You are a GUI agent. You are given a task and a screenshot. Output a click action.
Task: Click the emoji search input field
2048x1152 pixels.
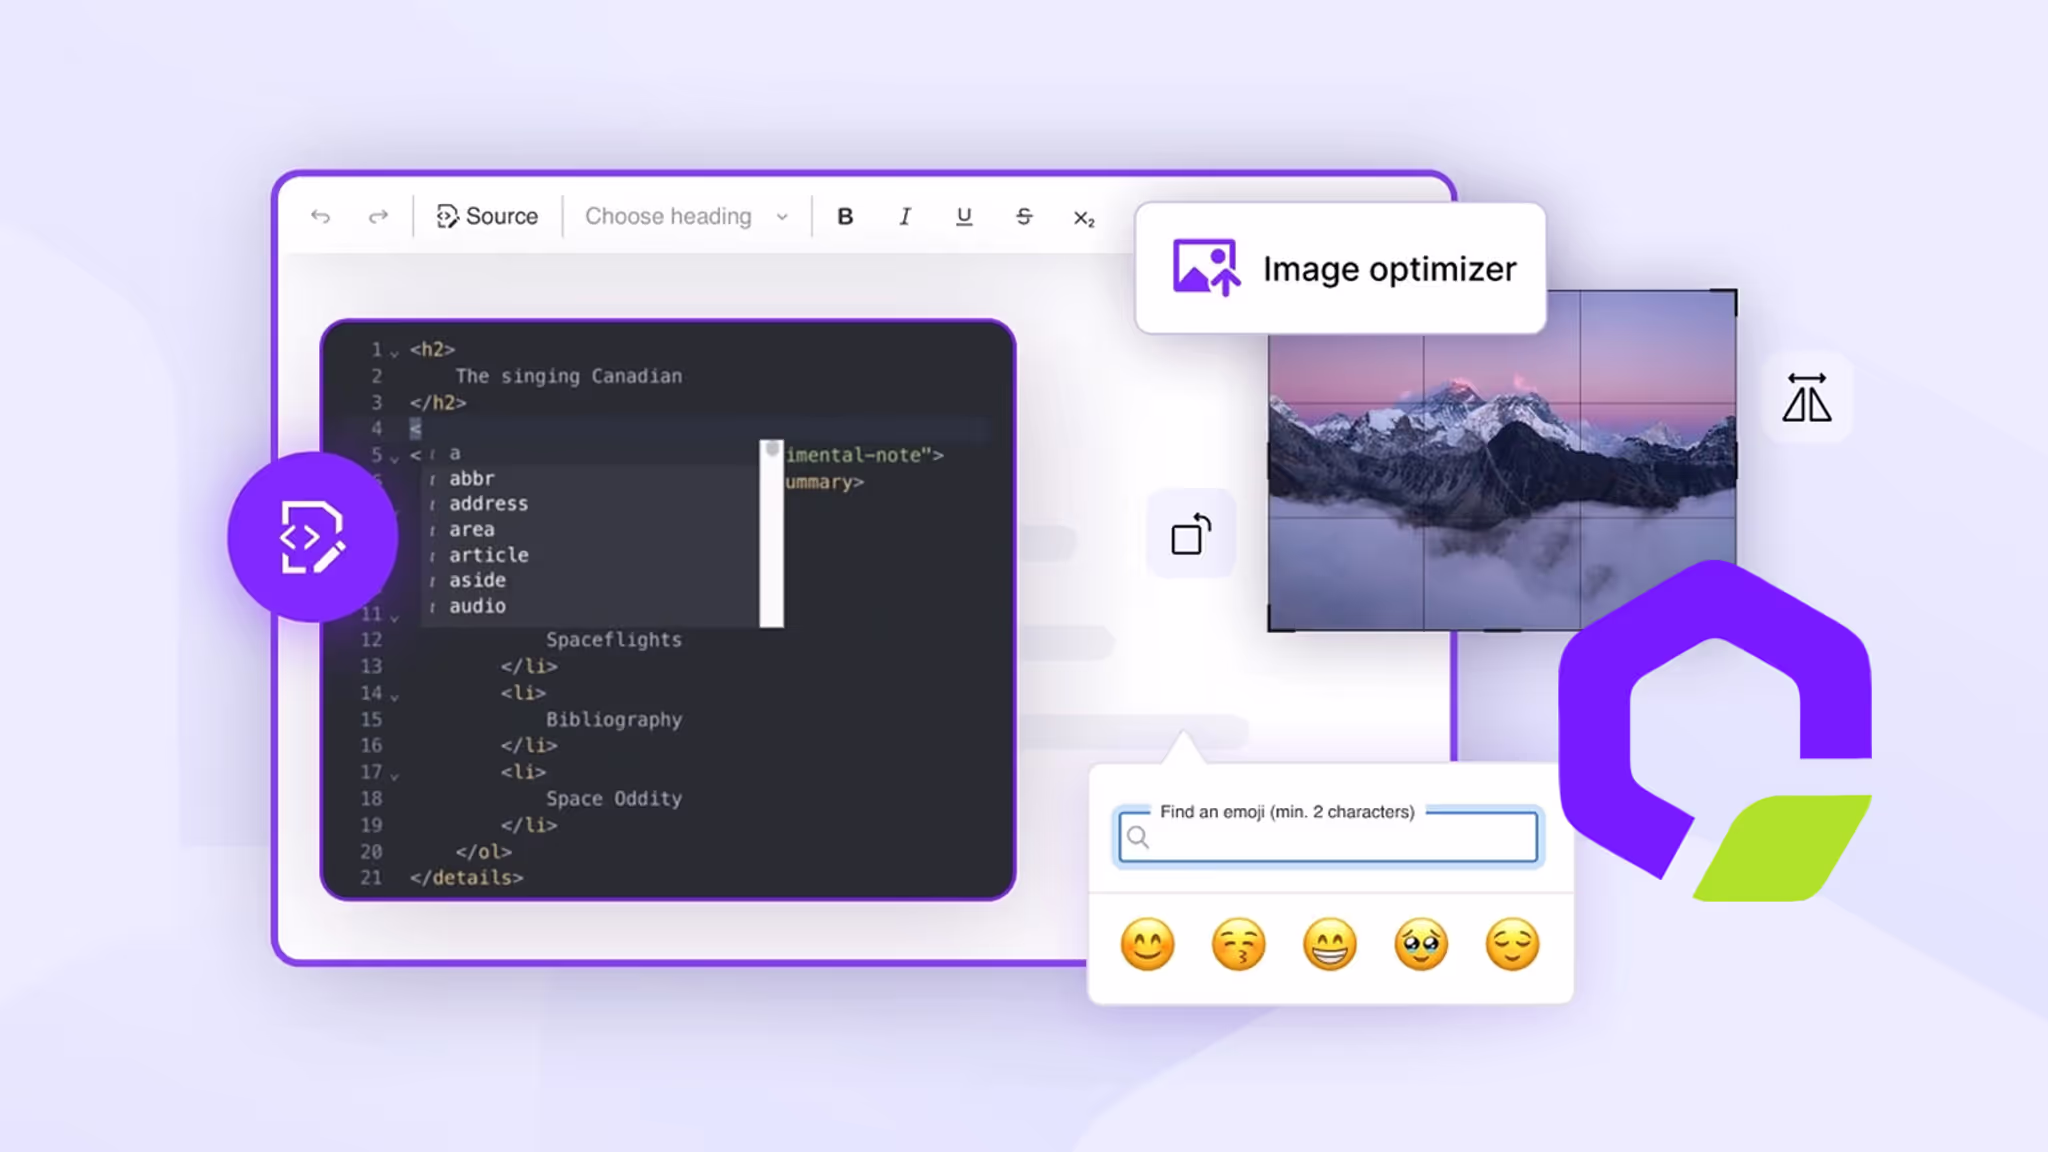pos(1327,838)
